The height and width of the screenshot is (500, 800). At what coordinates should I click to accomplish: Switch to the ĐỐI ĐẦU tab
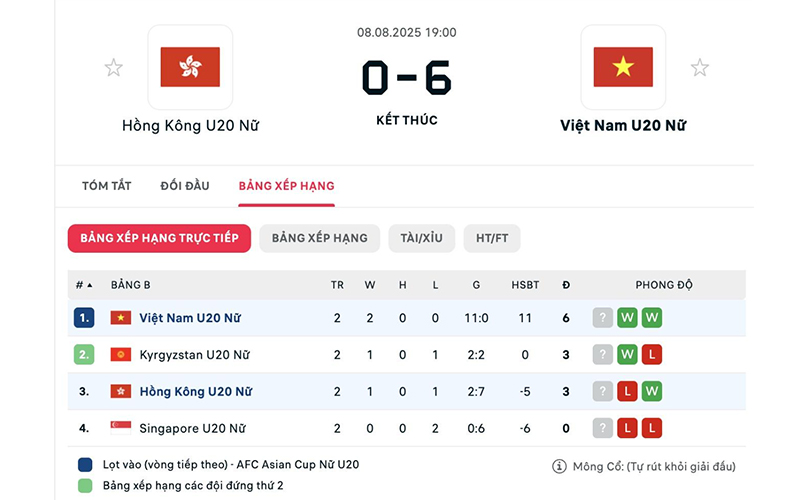pyautogui.click(x=185, y=186)
